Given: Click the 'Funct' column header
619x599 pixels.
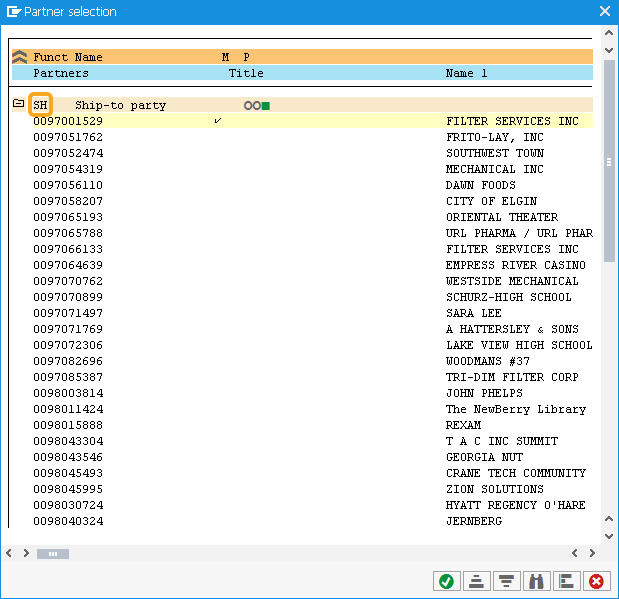Looking at the screenshot, I should [50, 57].
